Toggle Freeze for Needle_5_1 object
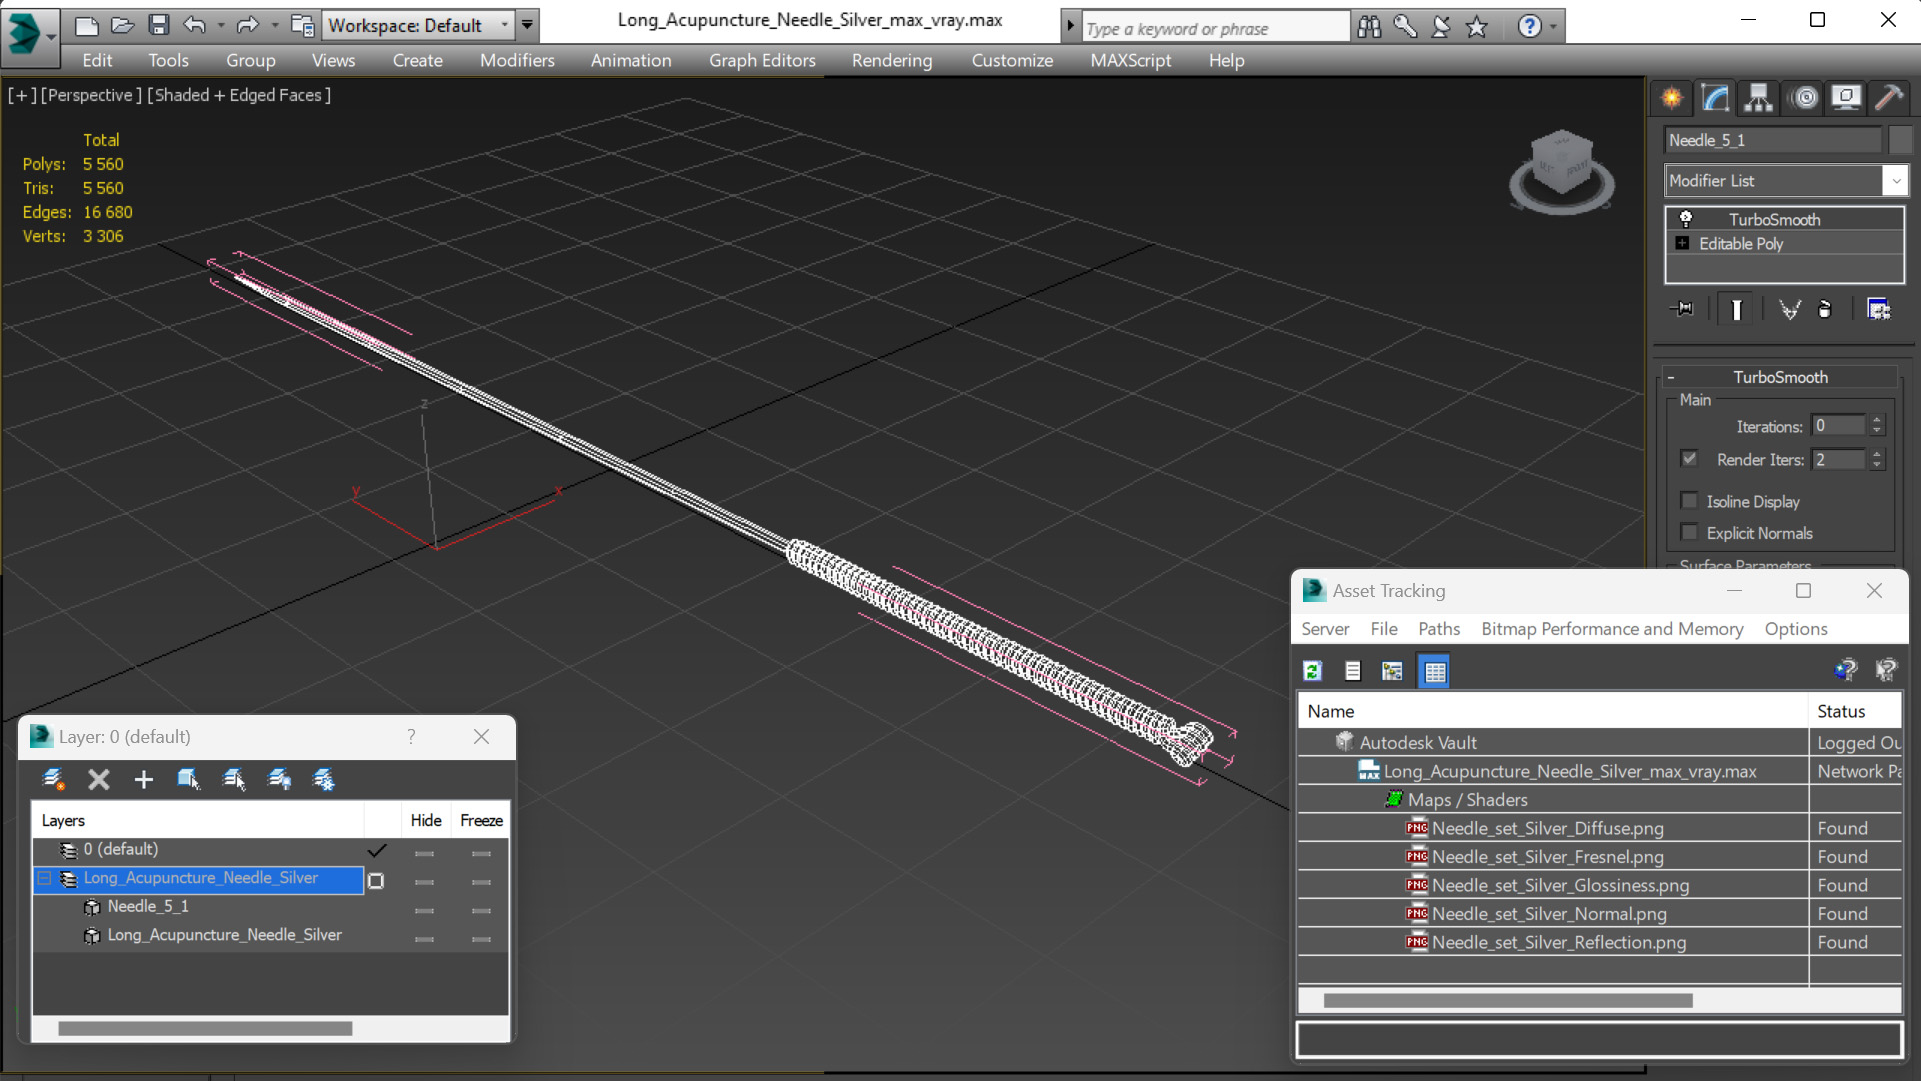 [481, 910]
